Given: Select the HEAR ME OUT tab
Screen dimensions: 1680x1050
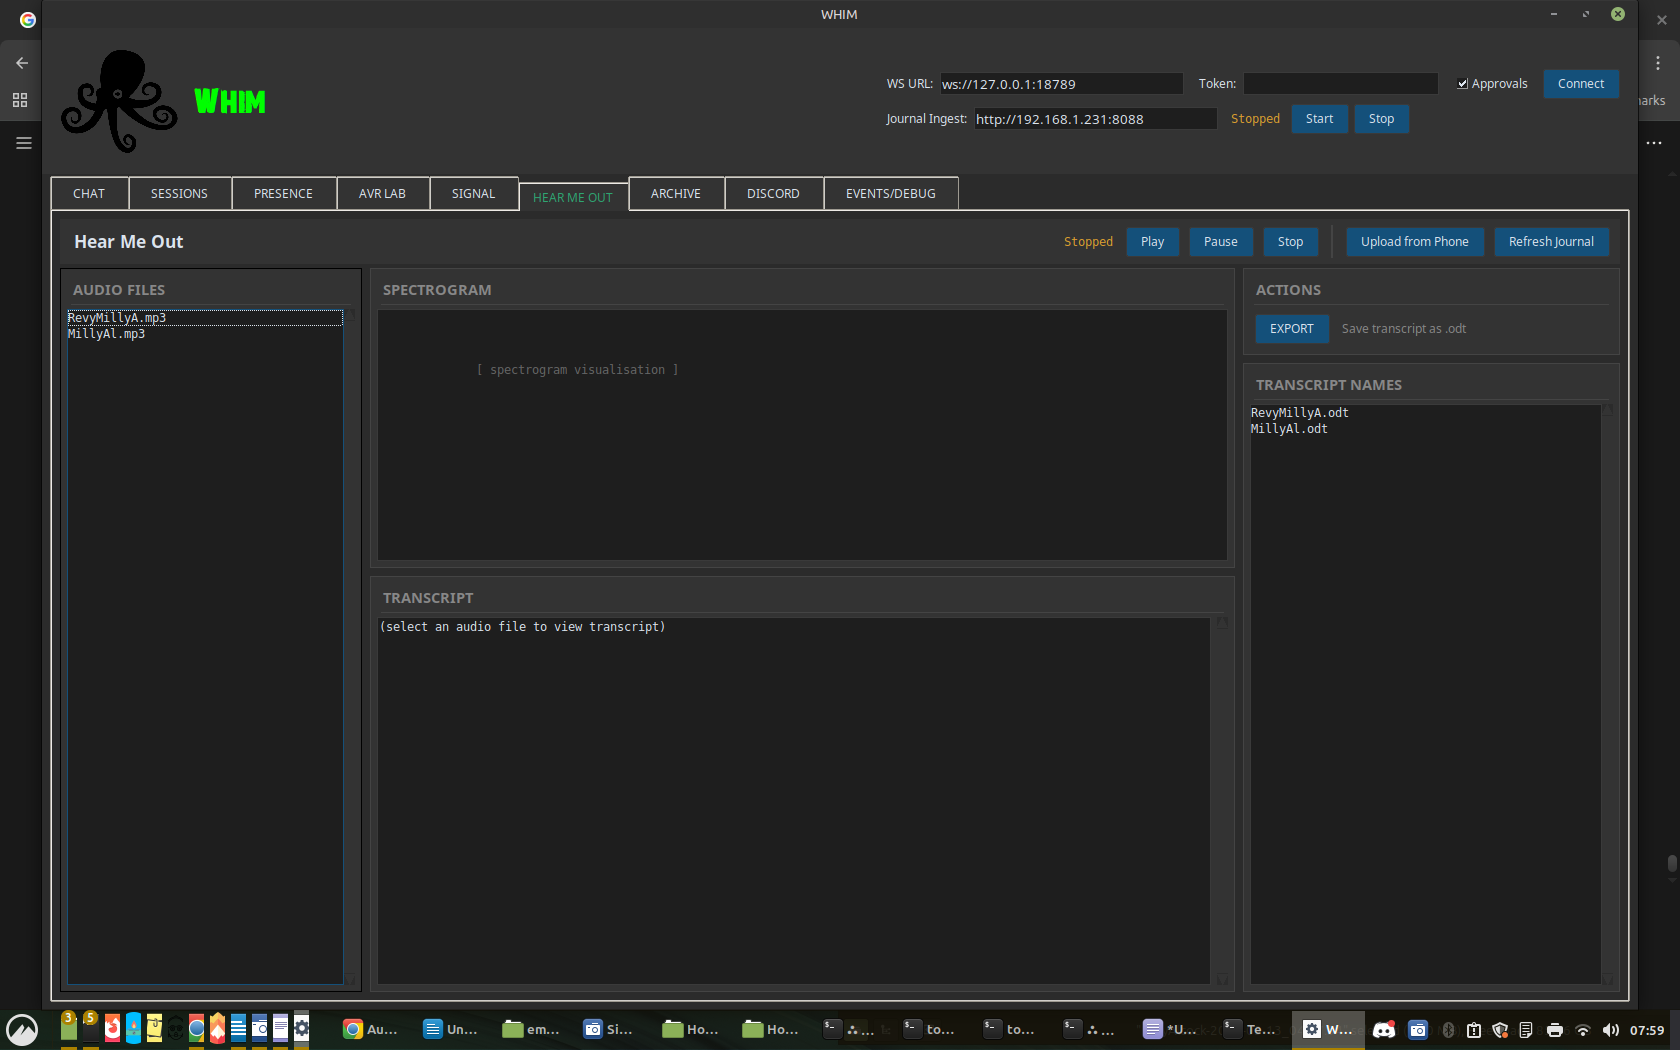Looking at the screenshot, I should 573,197.
